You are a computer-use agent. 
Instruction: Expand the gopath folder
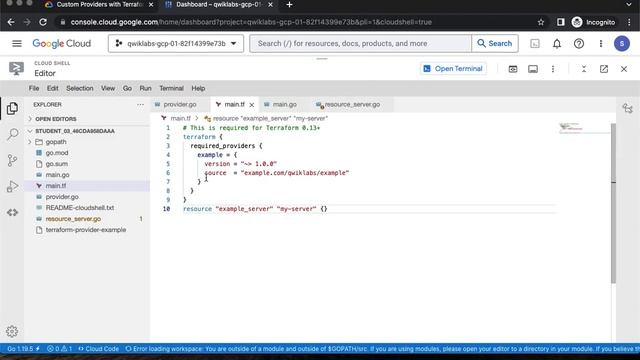[56, 142]
